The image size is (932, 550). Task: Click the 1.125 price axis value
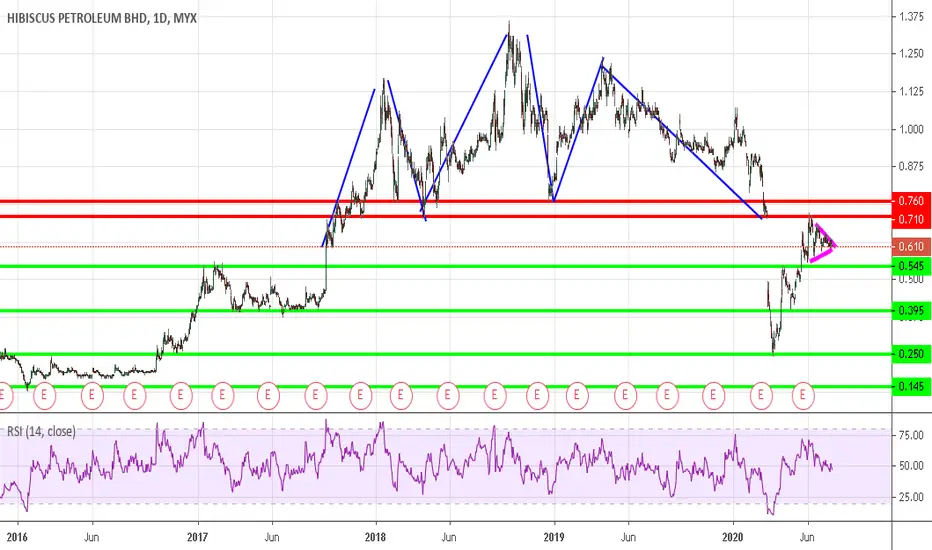[911, 92]
